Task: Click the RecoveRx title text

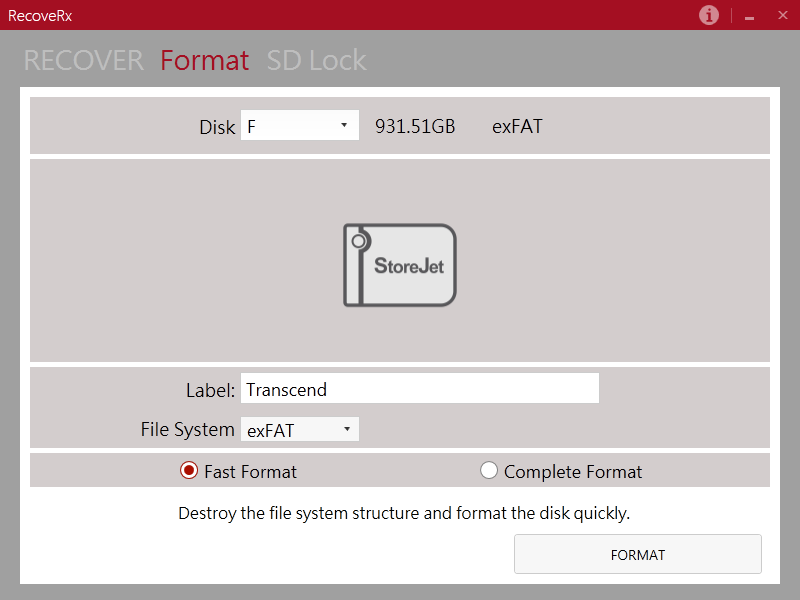Action: pos(40,16)
